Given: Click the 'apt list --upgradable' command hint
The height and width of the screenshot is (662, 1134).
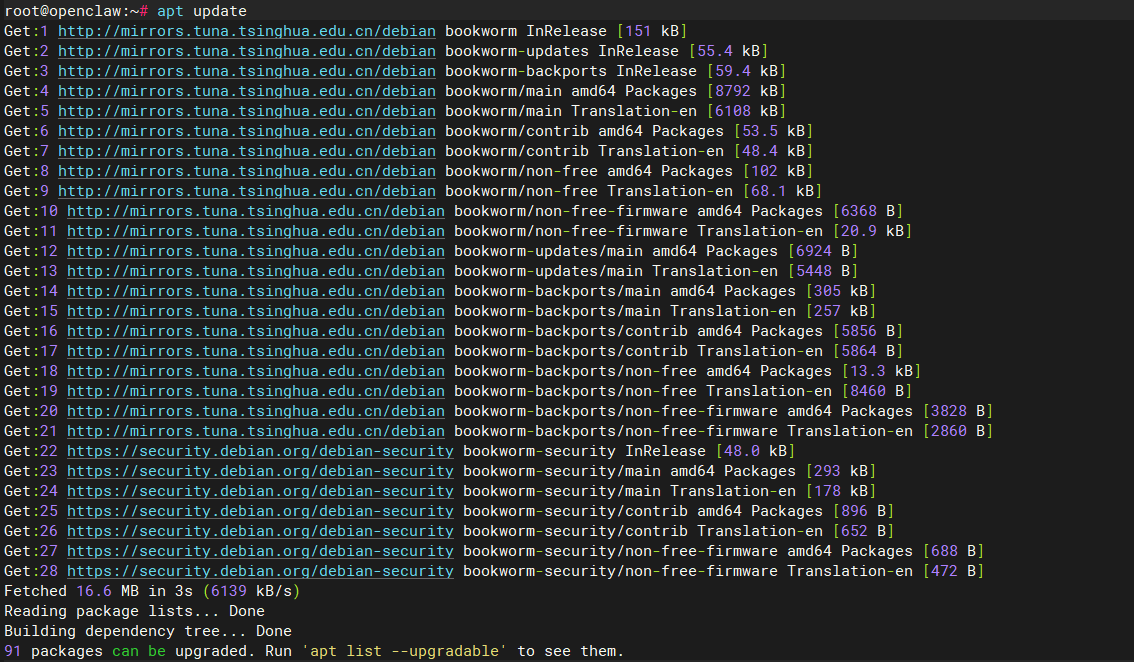Looking at the screenshot, I should pos(404,651).
